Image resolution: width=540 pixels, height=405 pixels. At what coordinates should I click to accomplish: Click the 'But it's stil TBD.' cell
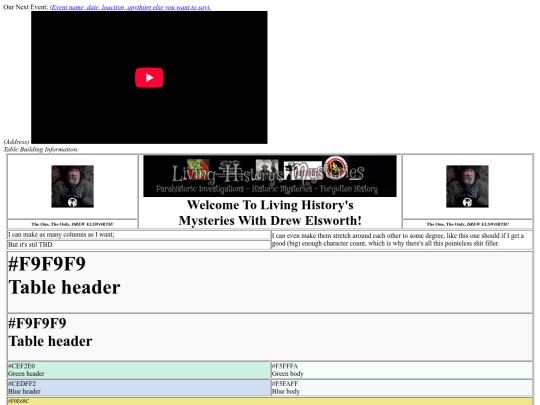[x=139, y=245]
